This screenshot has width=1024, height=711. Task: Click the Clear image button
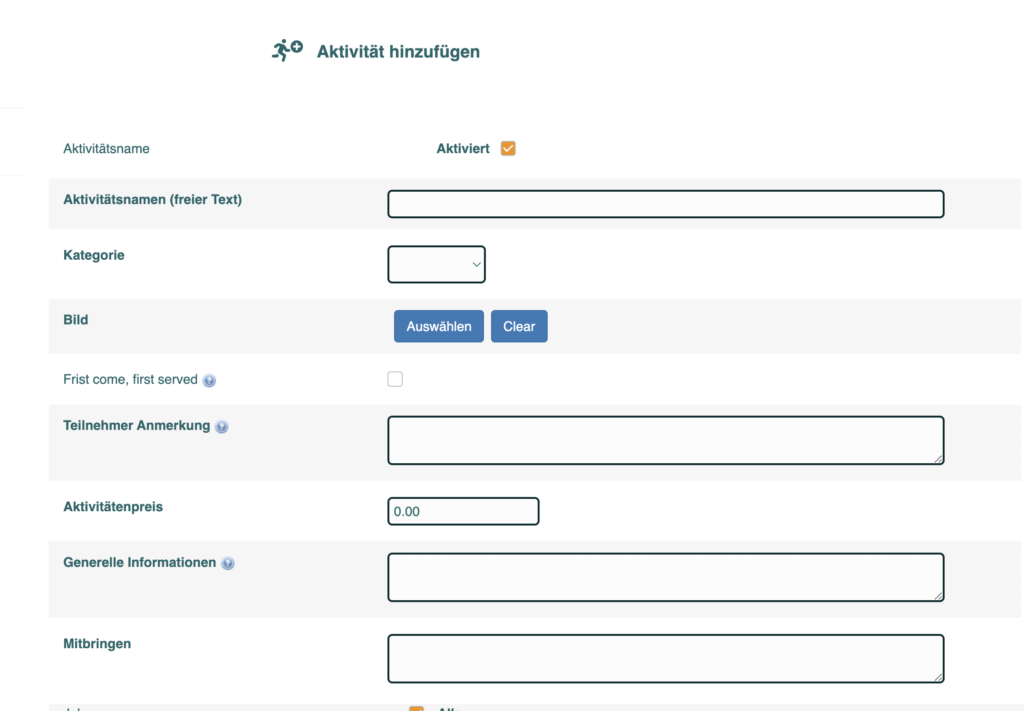click(x=519, y=326)
